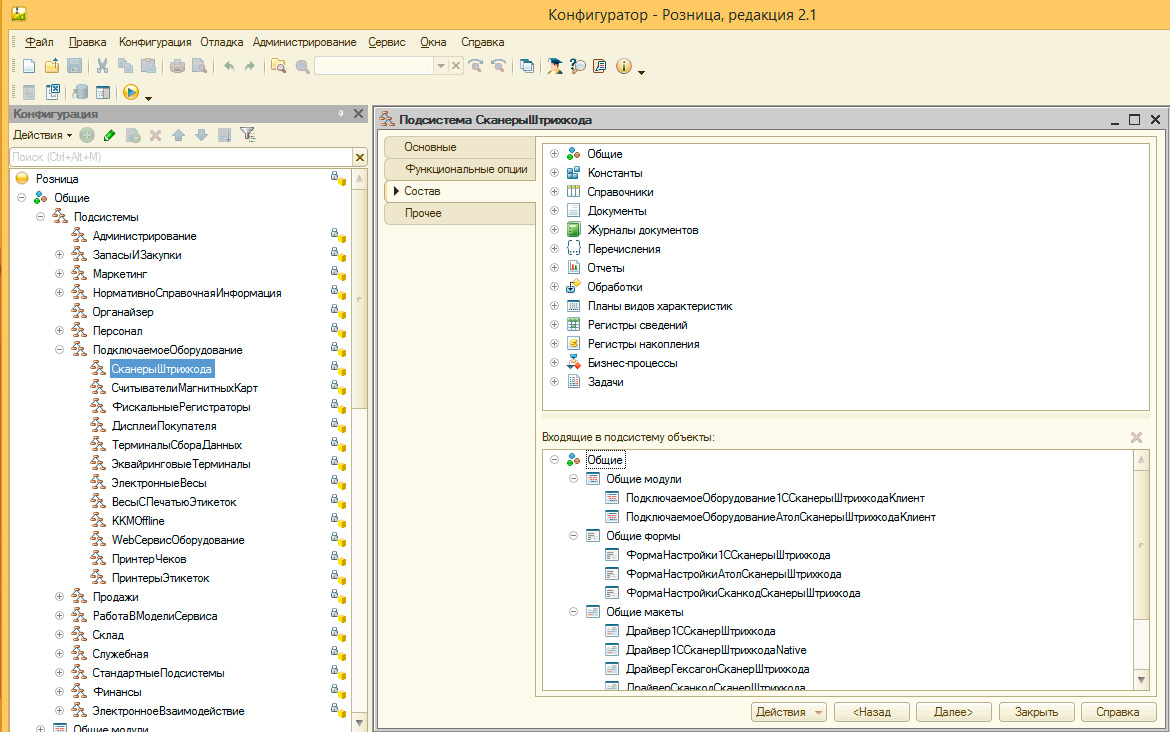Expand the Справочники node in the Состав tree
This screenshot has width=1170, height=732.
[553, 192]
